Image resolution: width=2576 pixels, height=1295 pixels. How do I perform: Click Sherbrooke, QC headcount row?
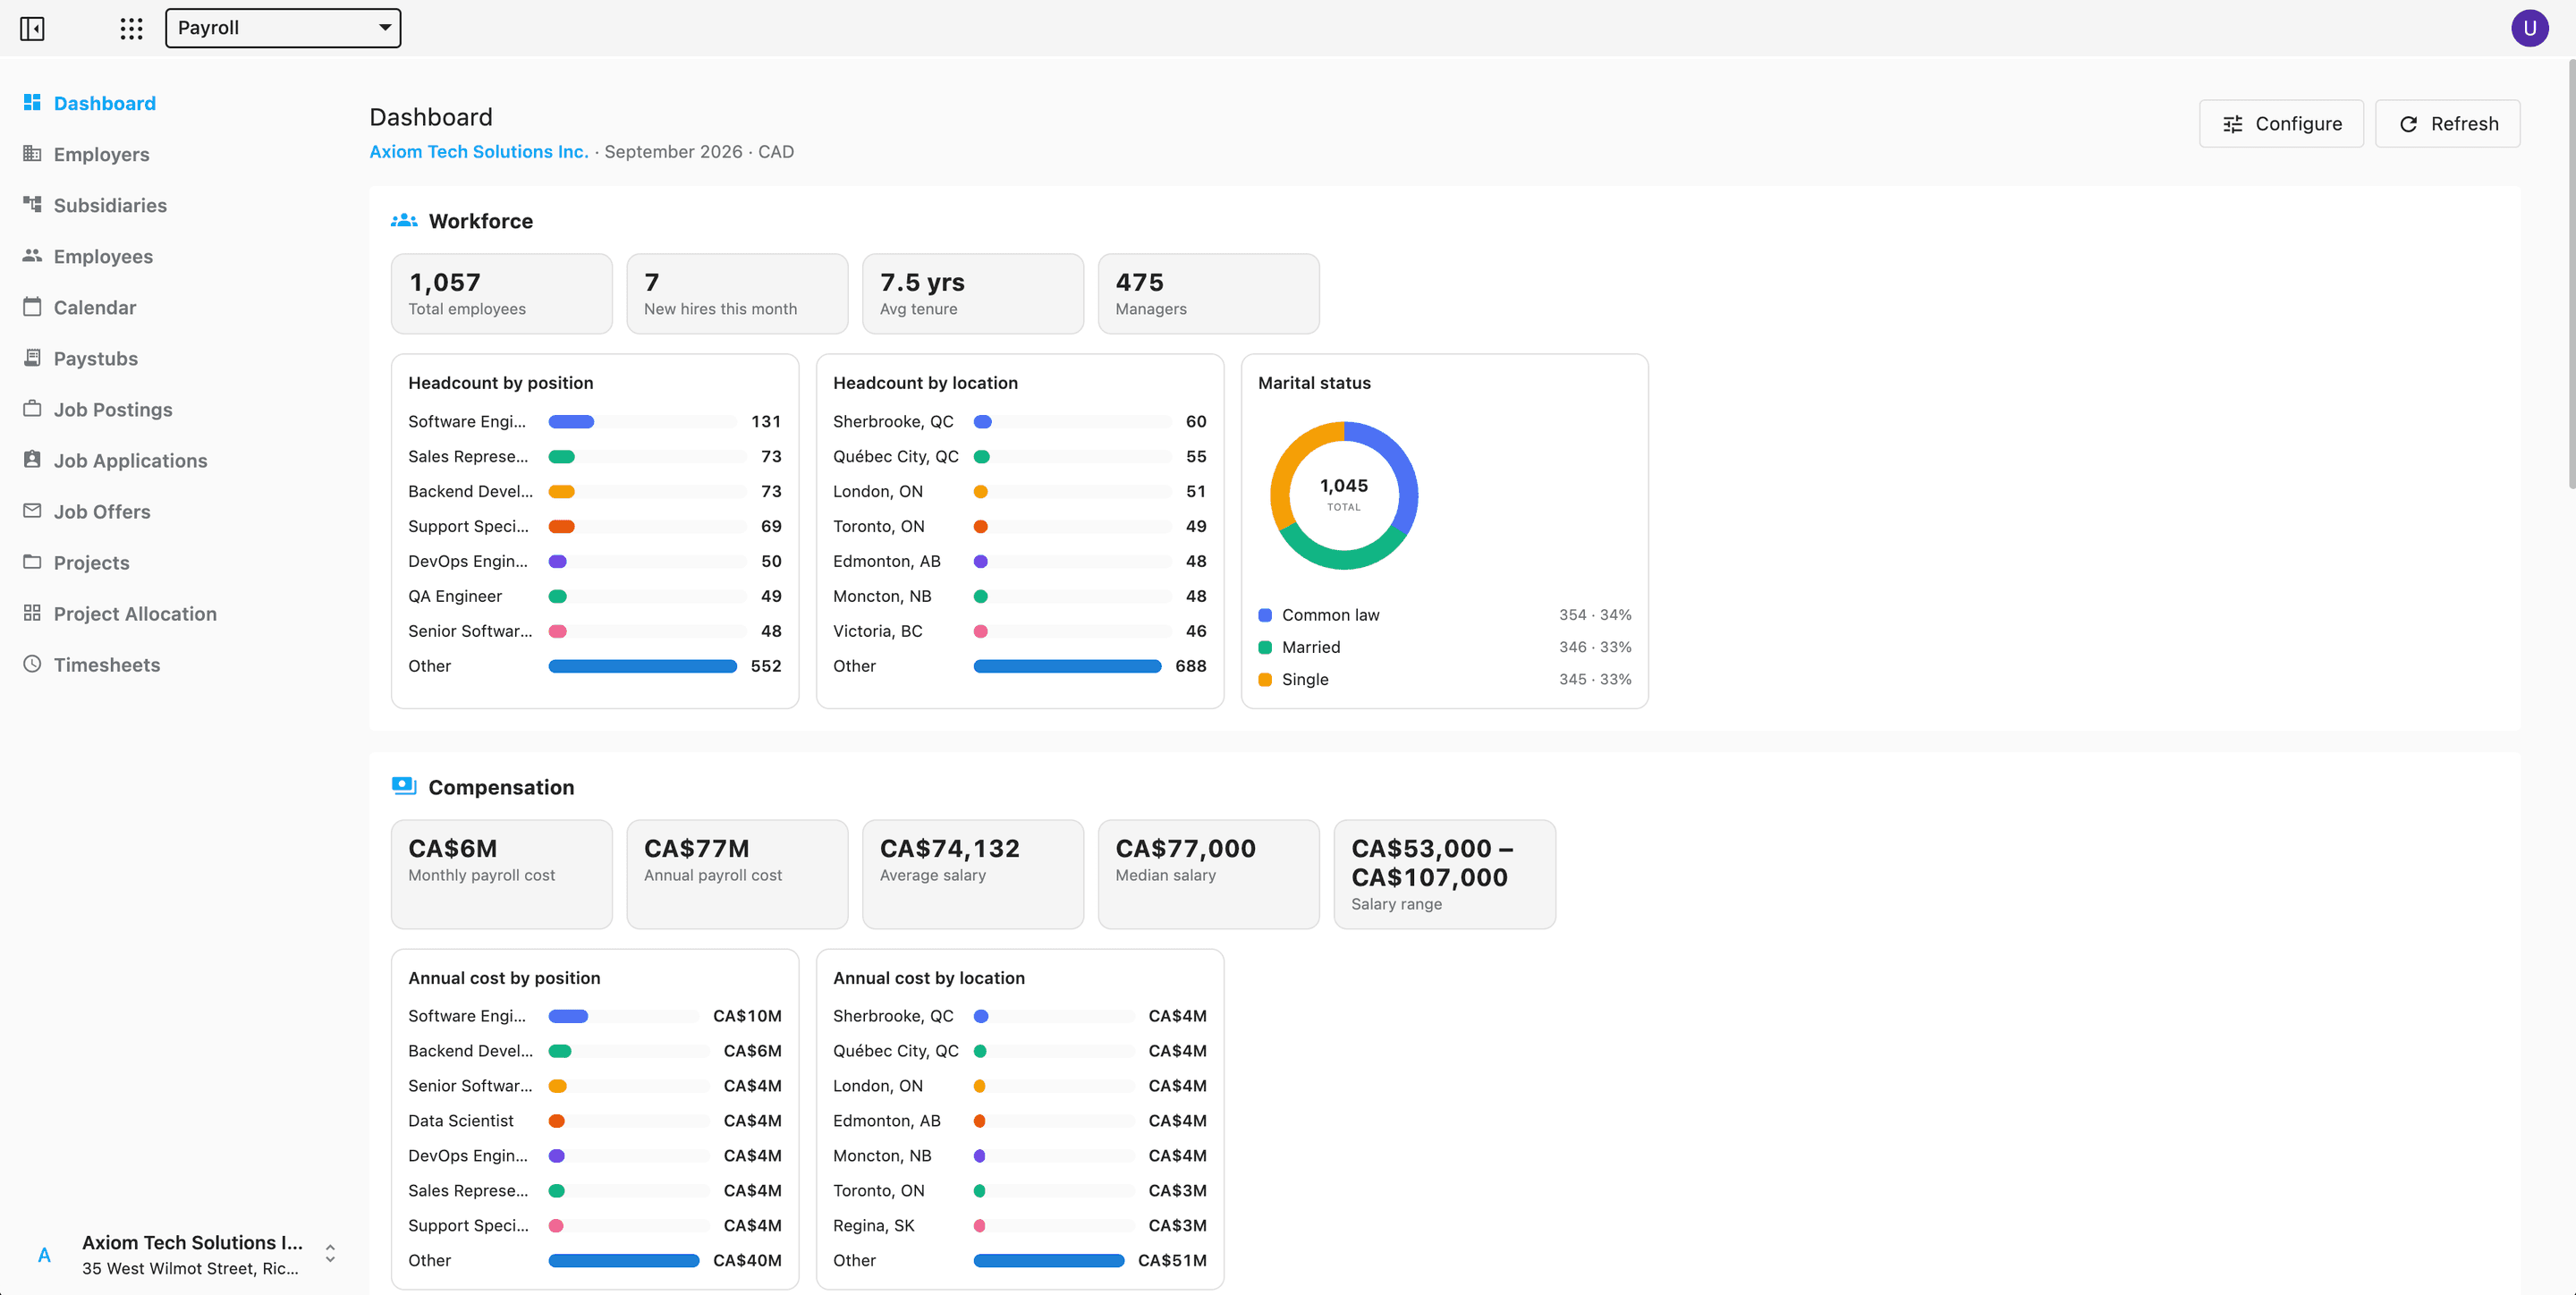click(1019, 421)
